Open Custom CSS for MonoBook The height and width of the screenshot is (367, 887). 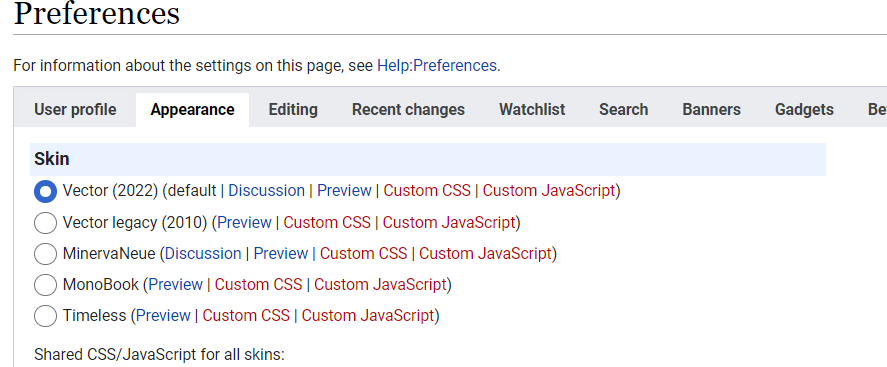(x=259, y=284)
